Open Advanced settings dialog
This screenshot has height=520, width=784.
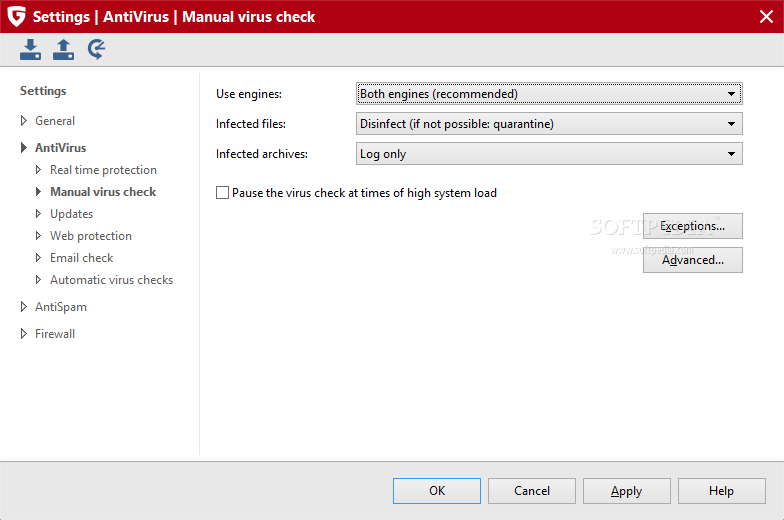(x=692, y=260)
